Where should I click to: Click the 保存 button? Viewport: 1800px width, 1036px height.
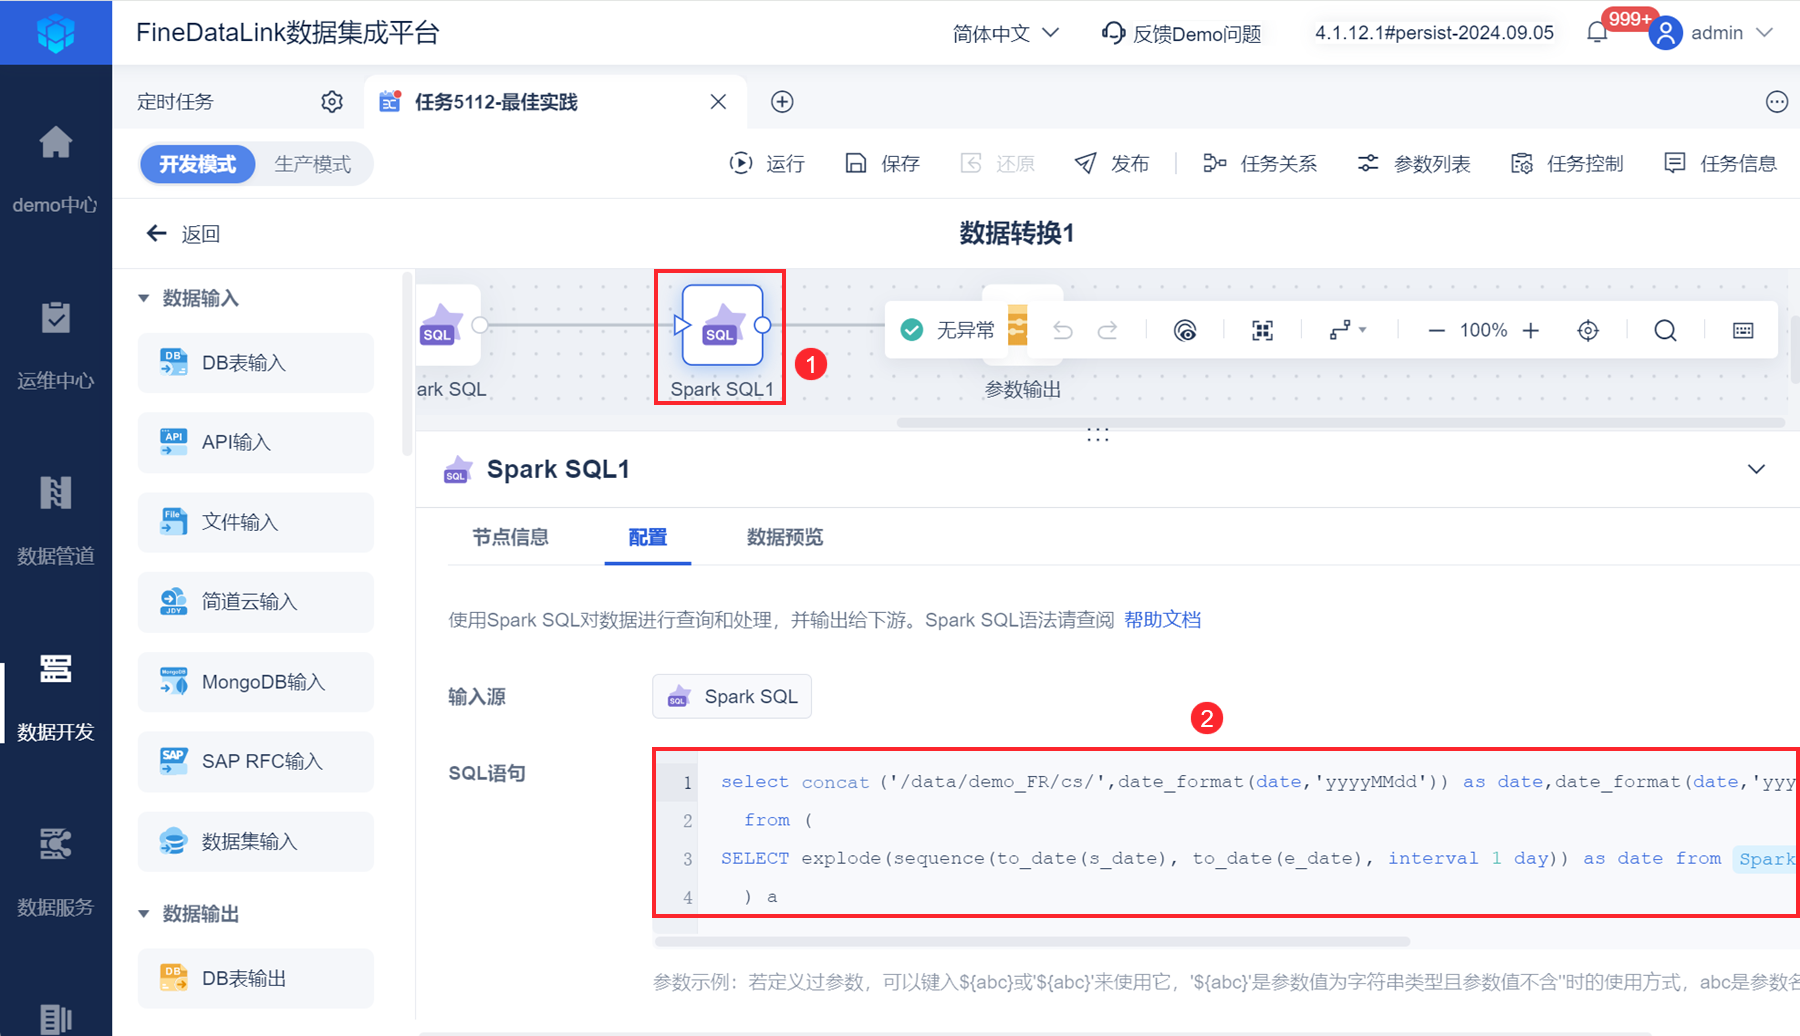click(882, 163)
